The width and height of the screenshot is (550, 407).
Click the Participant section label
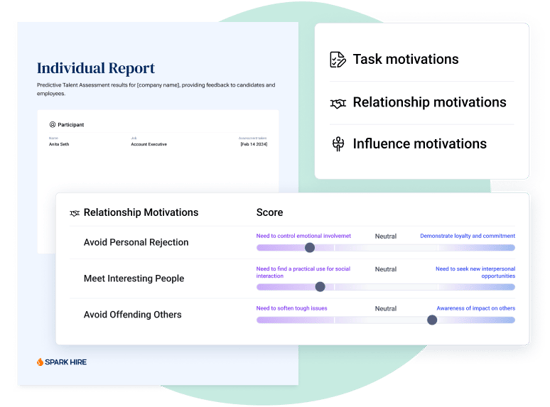click(x=71, y=125)
